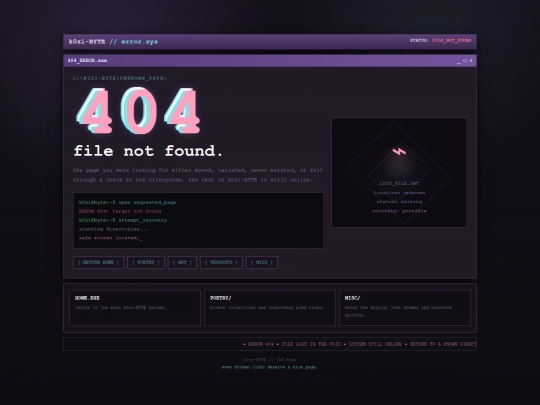Click 'status: missing' text
This screenshot has width=540, height=405.
(x=399, y=202)
